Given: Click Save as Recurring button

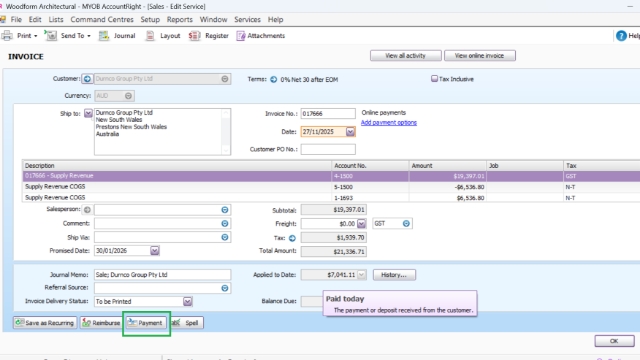Looking at the screenshot, I should point(45,323).
